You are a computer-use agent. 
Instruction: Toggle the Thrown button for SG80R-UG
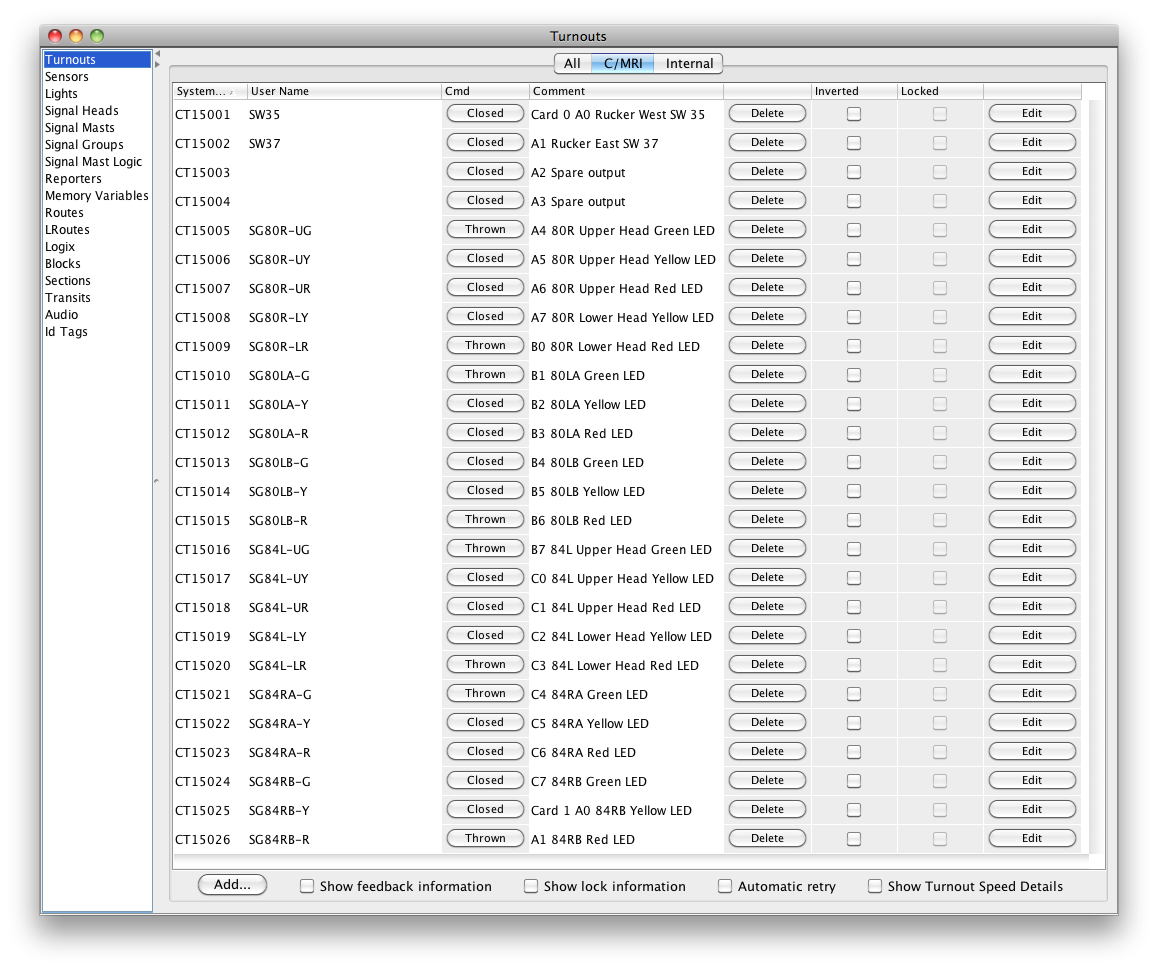(x=485, y=230)
